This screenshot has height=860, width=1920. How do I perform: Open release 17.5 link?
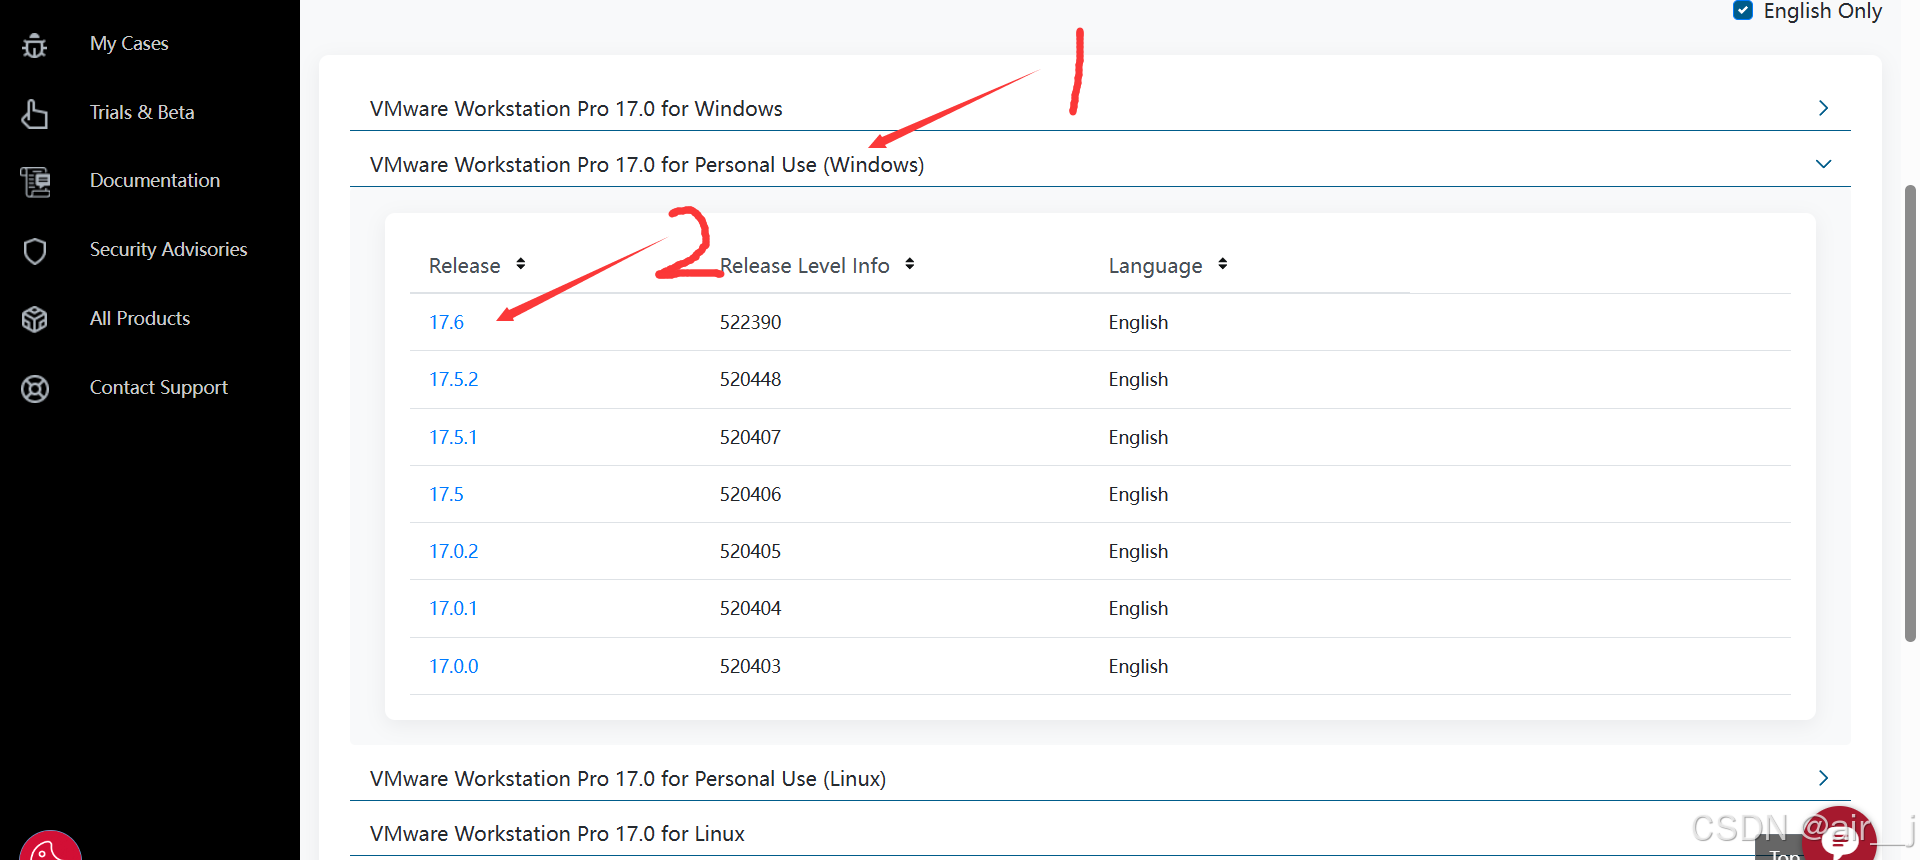coord(446,494)
